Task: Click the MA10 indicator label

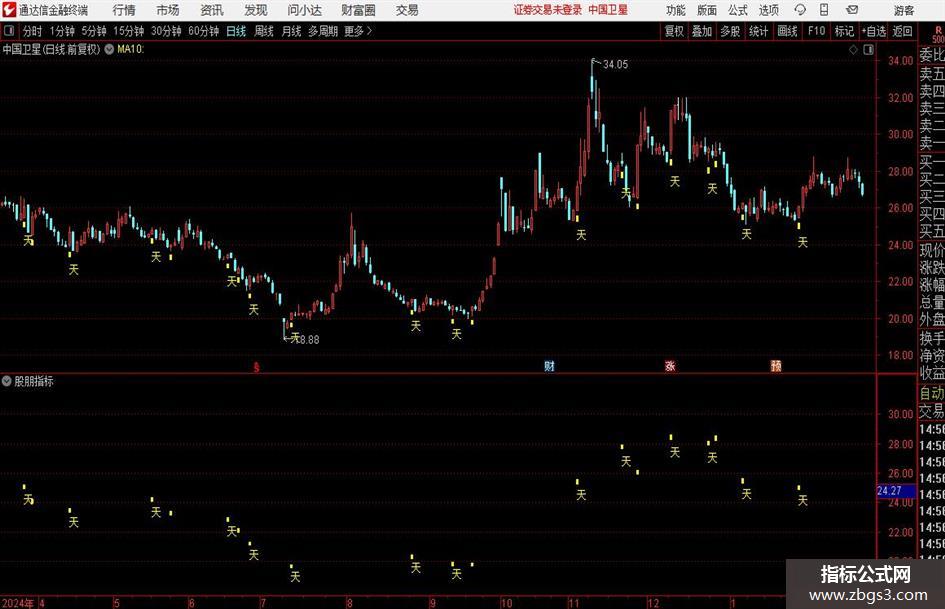Action: click(131, 49)
